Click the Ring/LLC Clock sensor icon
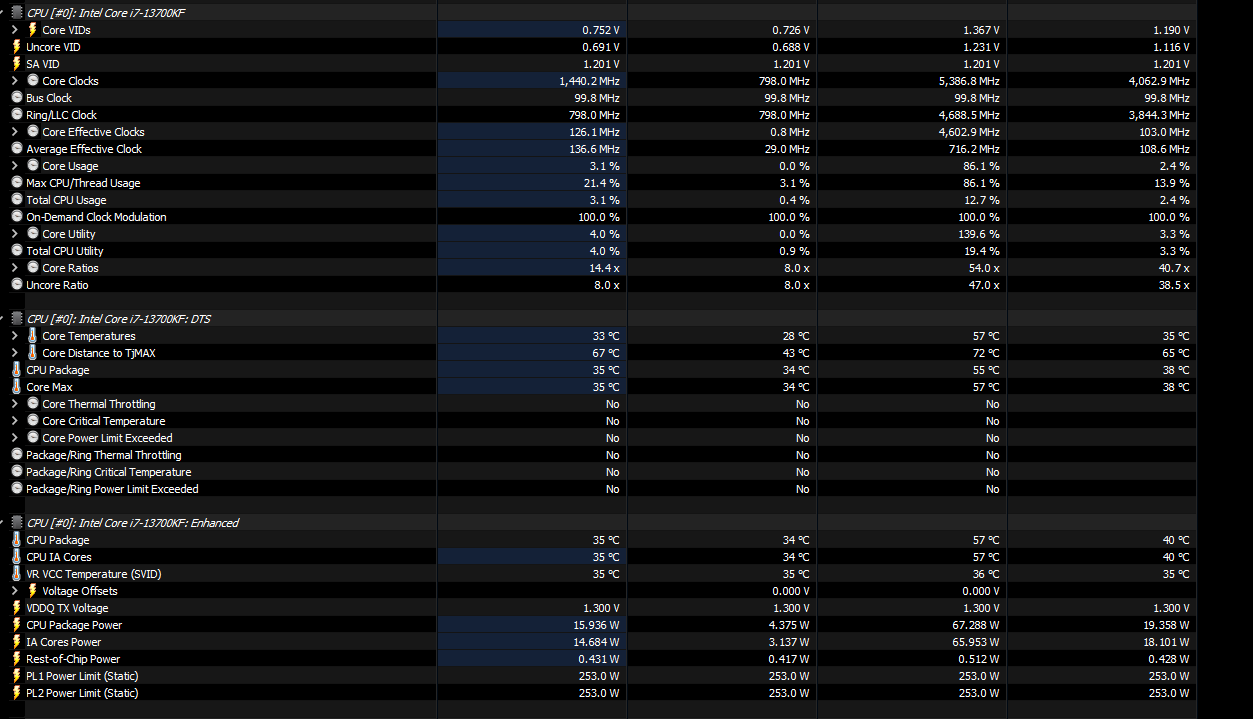The height and width of the screenshot is (719, 1253). [16, 115]
